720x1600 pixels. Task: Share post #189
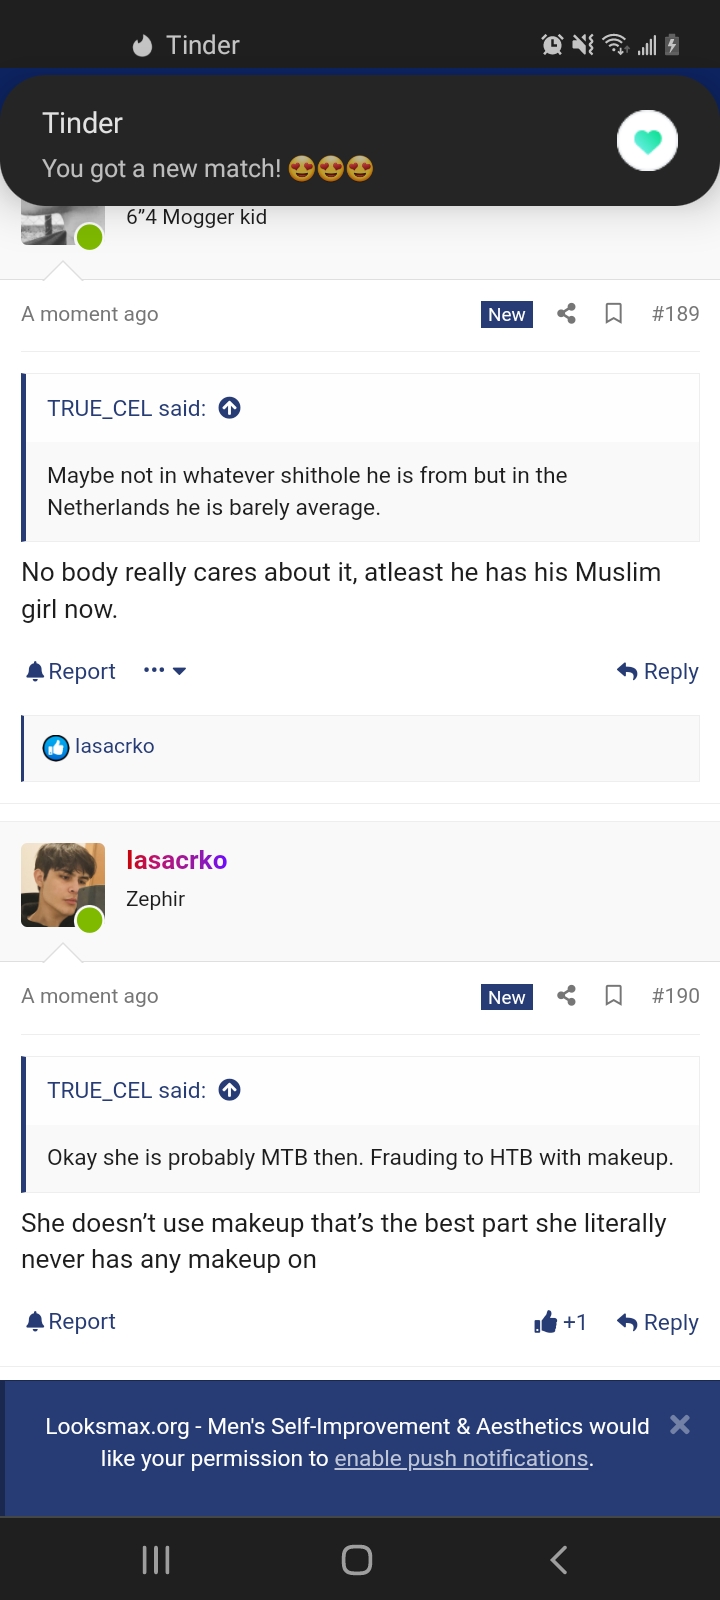[x=566, y=314]
